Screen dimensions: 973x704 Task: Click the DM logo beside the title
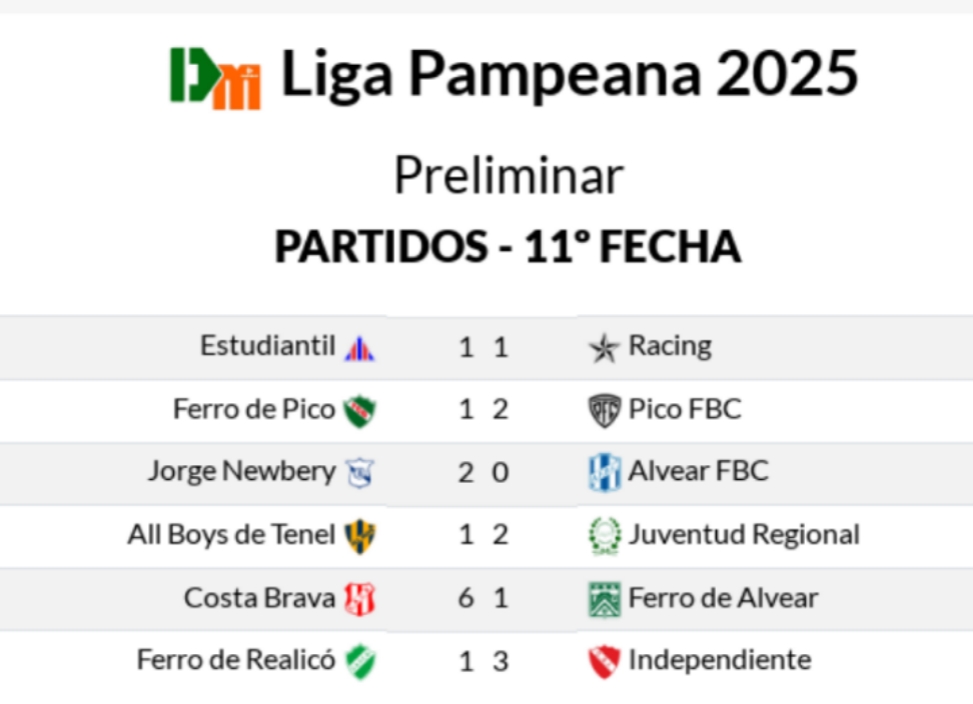pos(215,77)
